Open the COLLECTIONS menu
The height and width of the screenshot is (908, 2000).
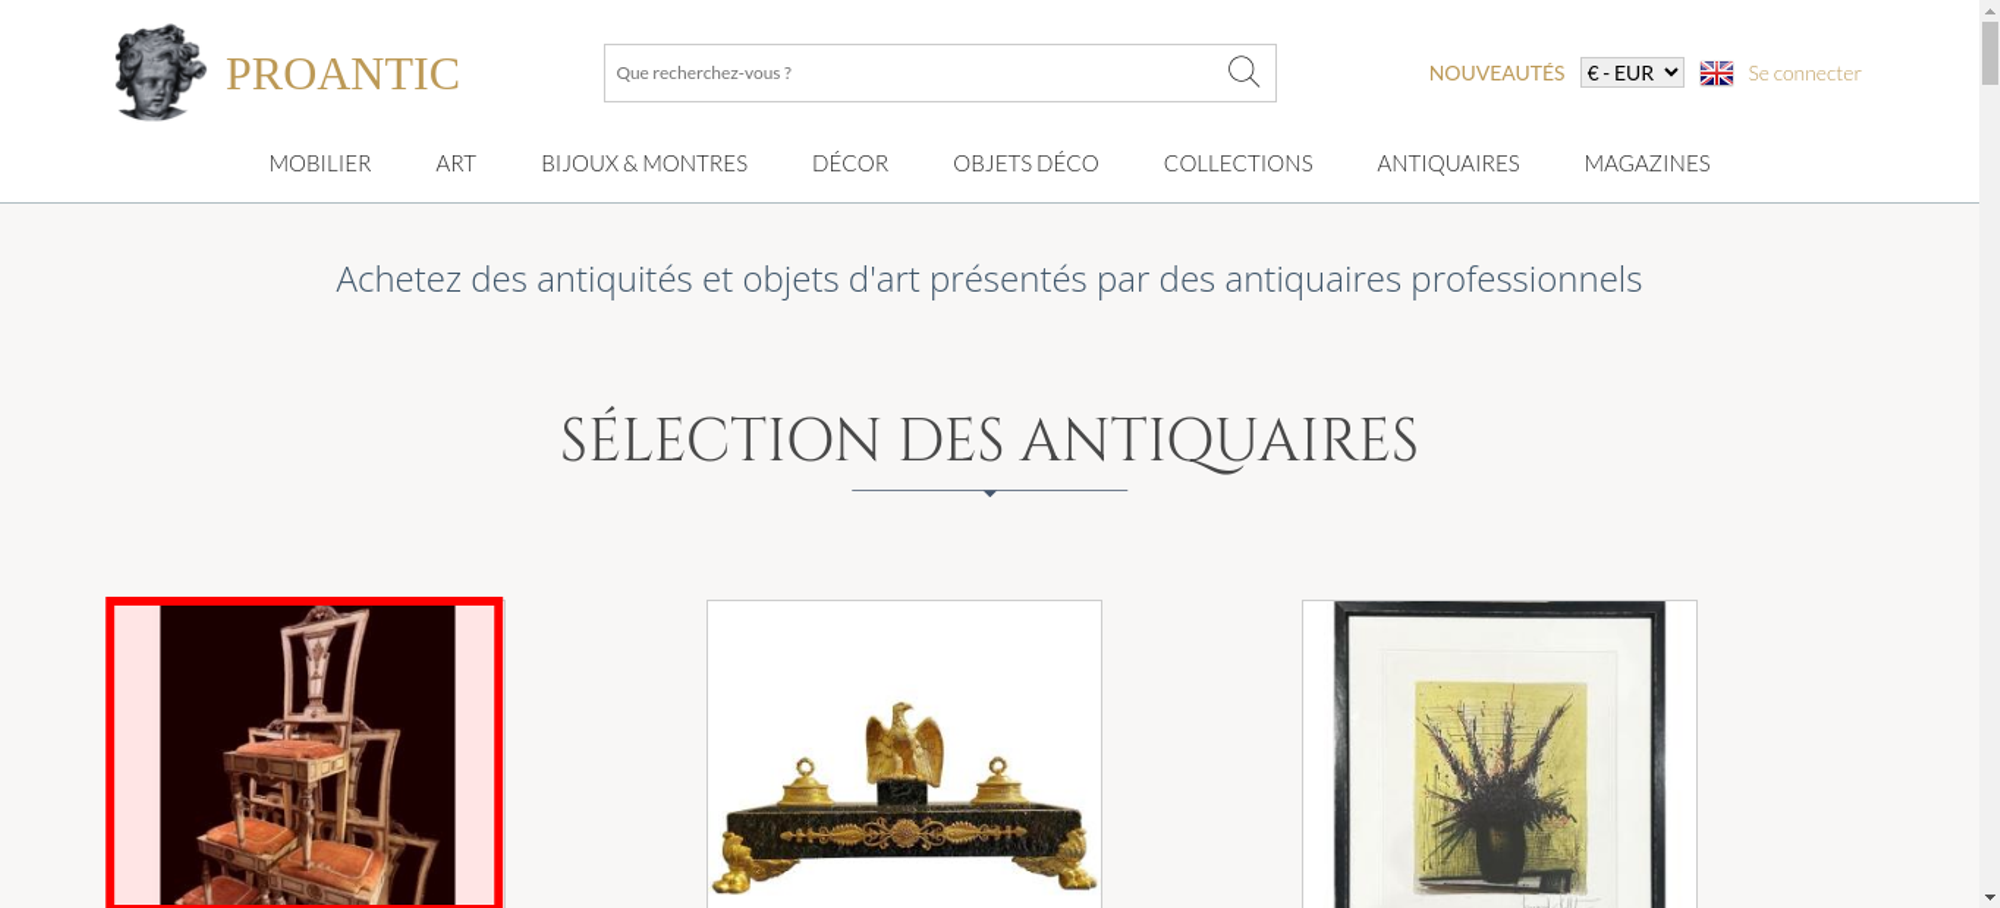click(1238, 163)
